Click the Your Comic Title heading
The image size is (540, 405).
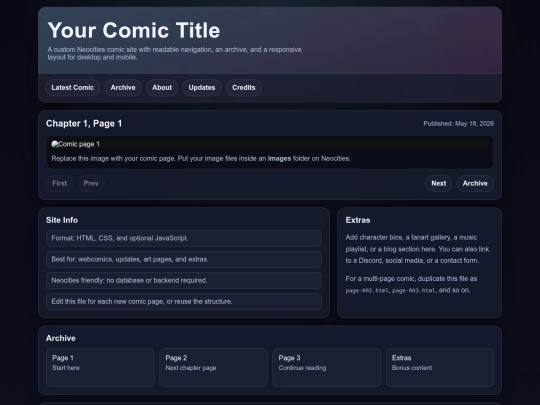coord(134,30)
